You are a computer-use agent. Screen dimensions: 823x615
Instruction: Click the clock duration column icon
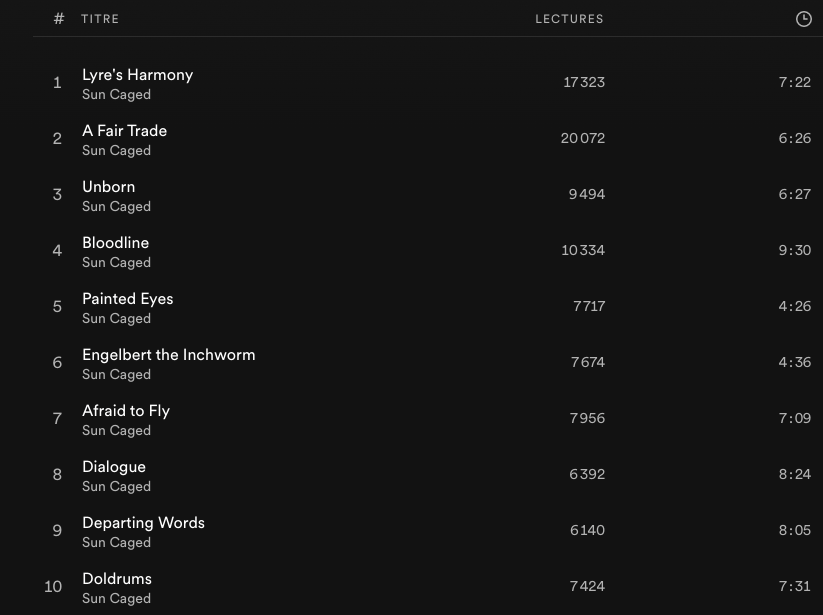803,19
